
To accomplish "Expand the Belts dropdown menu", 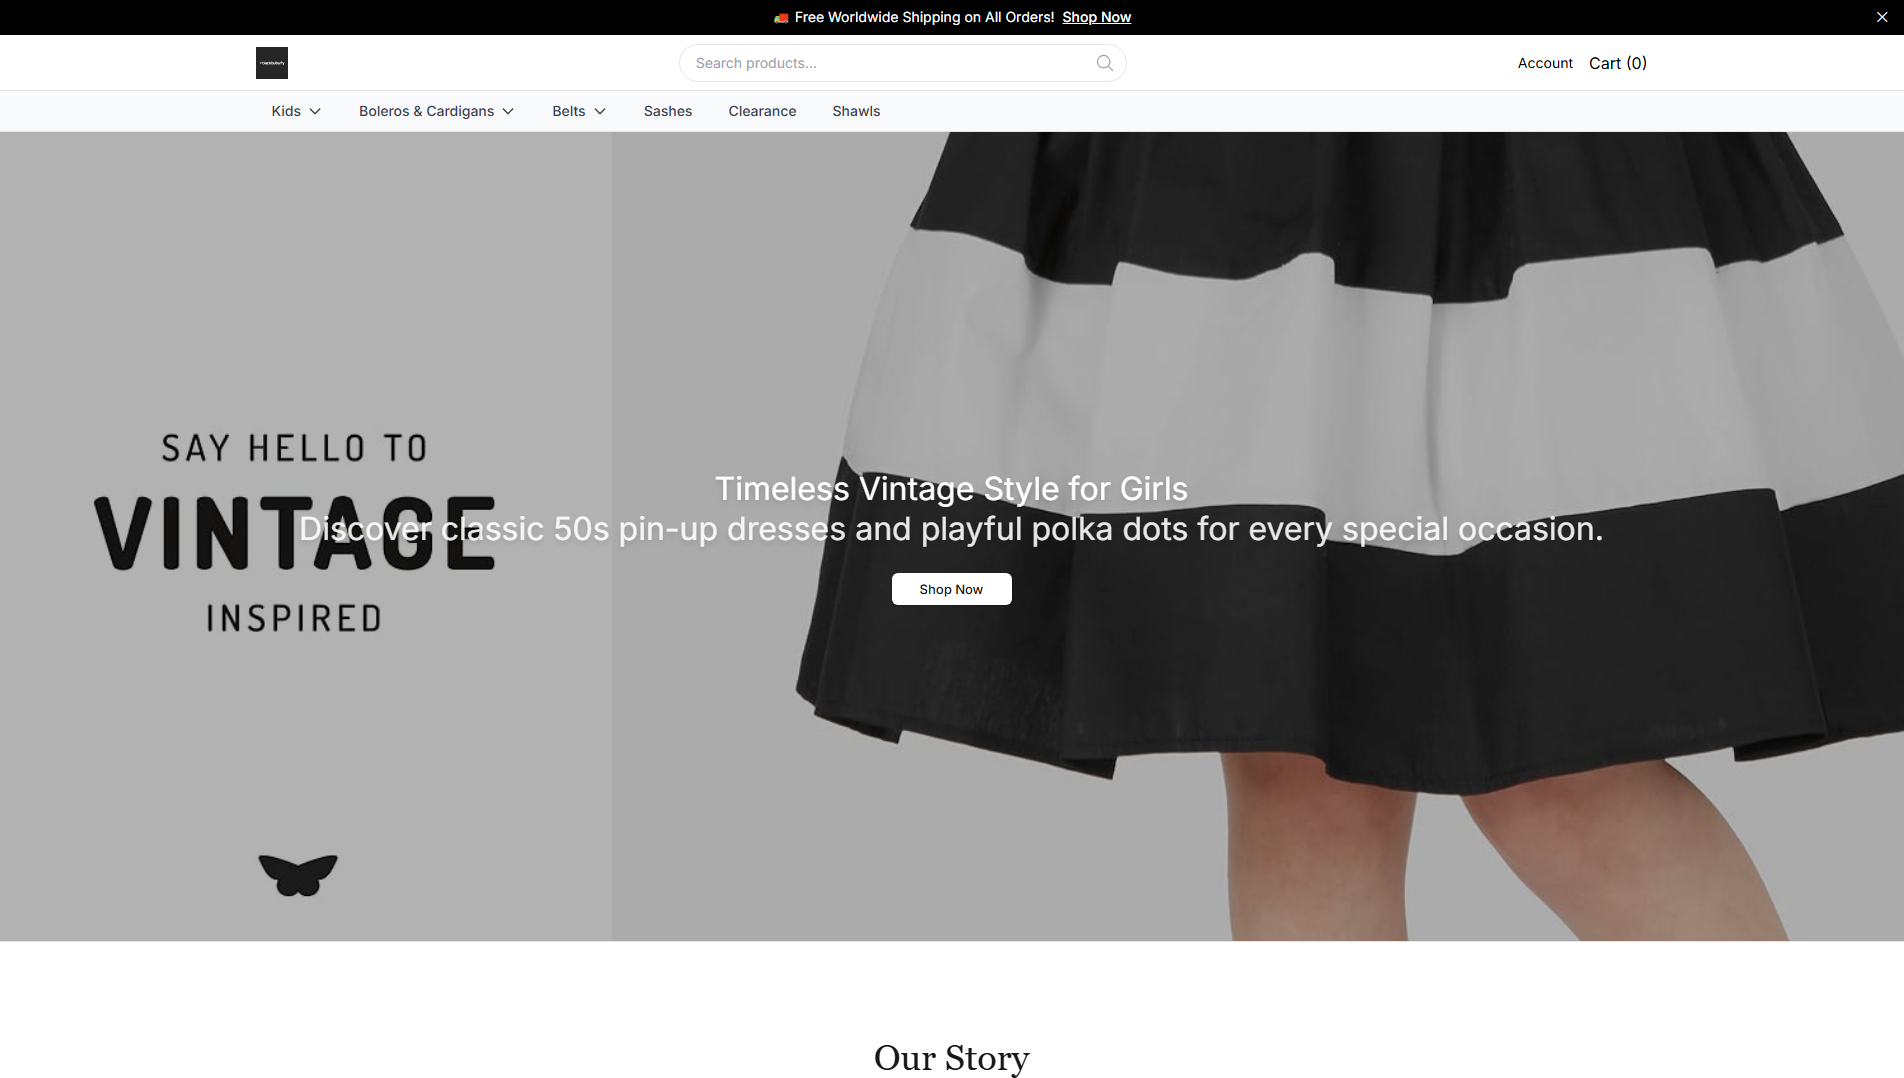I will tap(579, 111).
